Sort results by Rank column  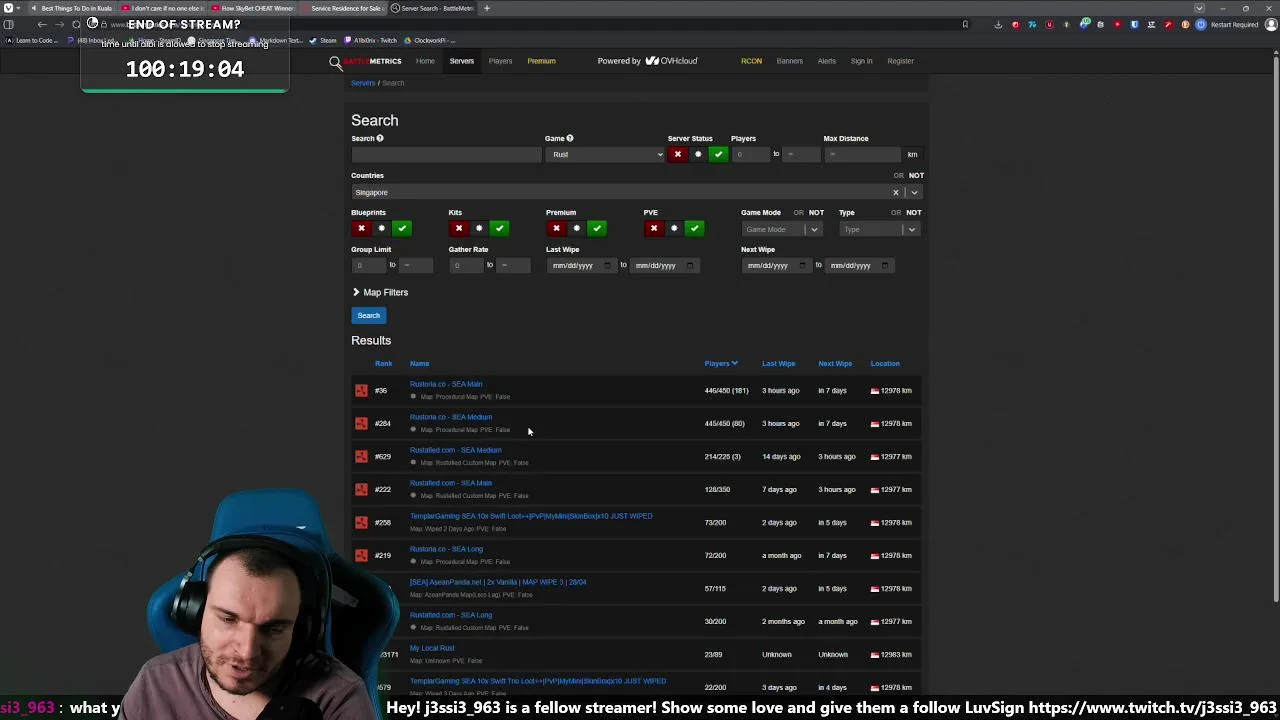383,364
